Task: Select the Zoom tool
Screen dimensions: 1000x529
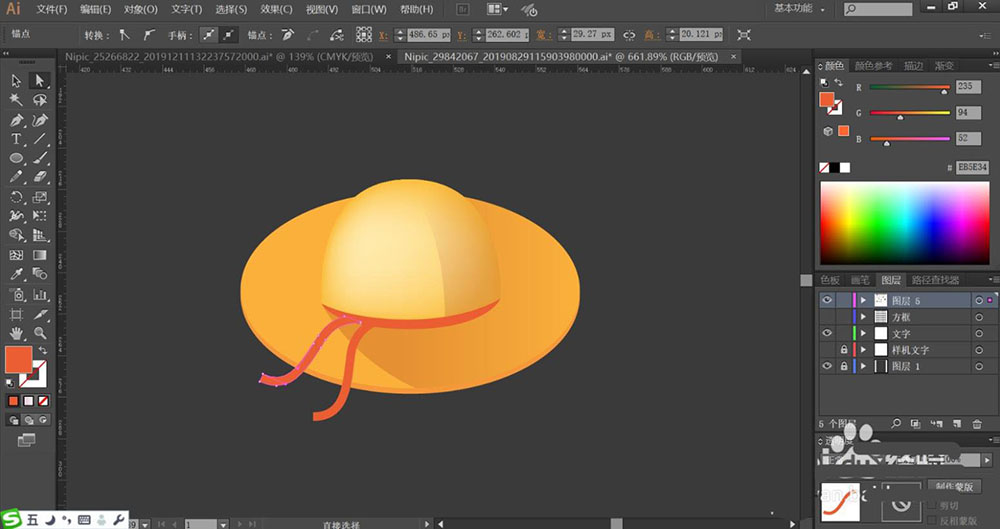Action: (x=40, y=333)
